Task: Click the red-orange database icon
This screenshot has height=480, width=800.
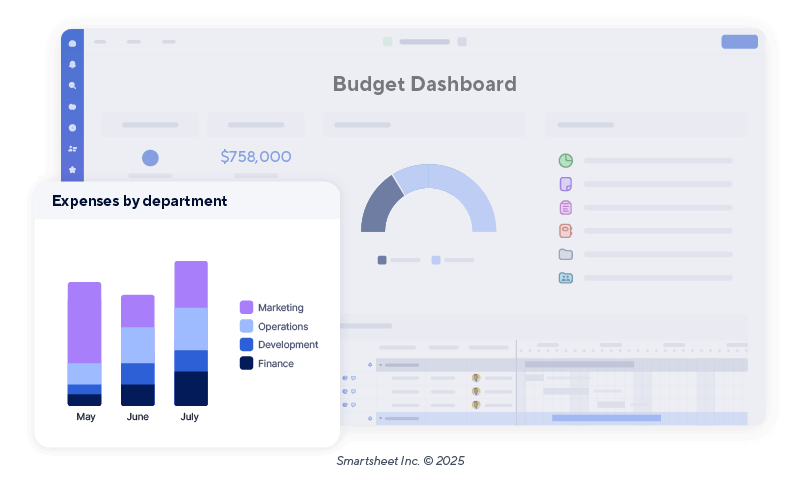Action: (565, 231)
